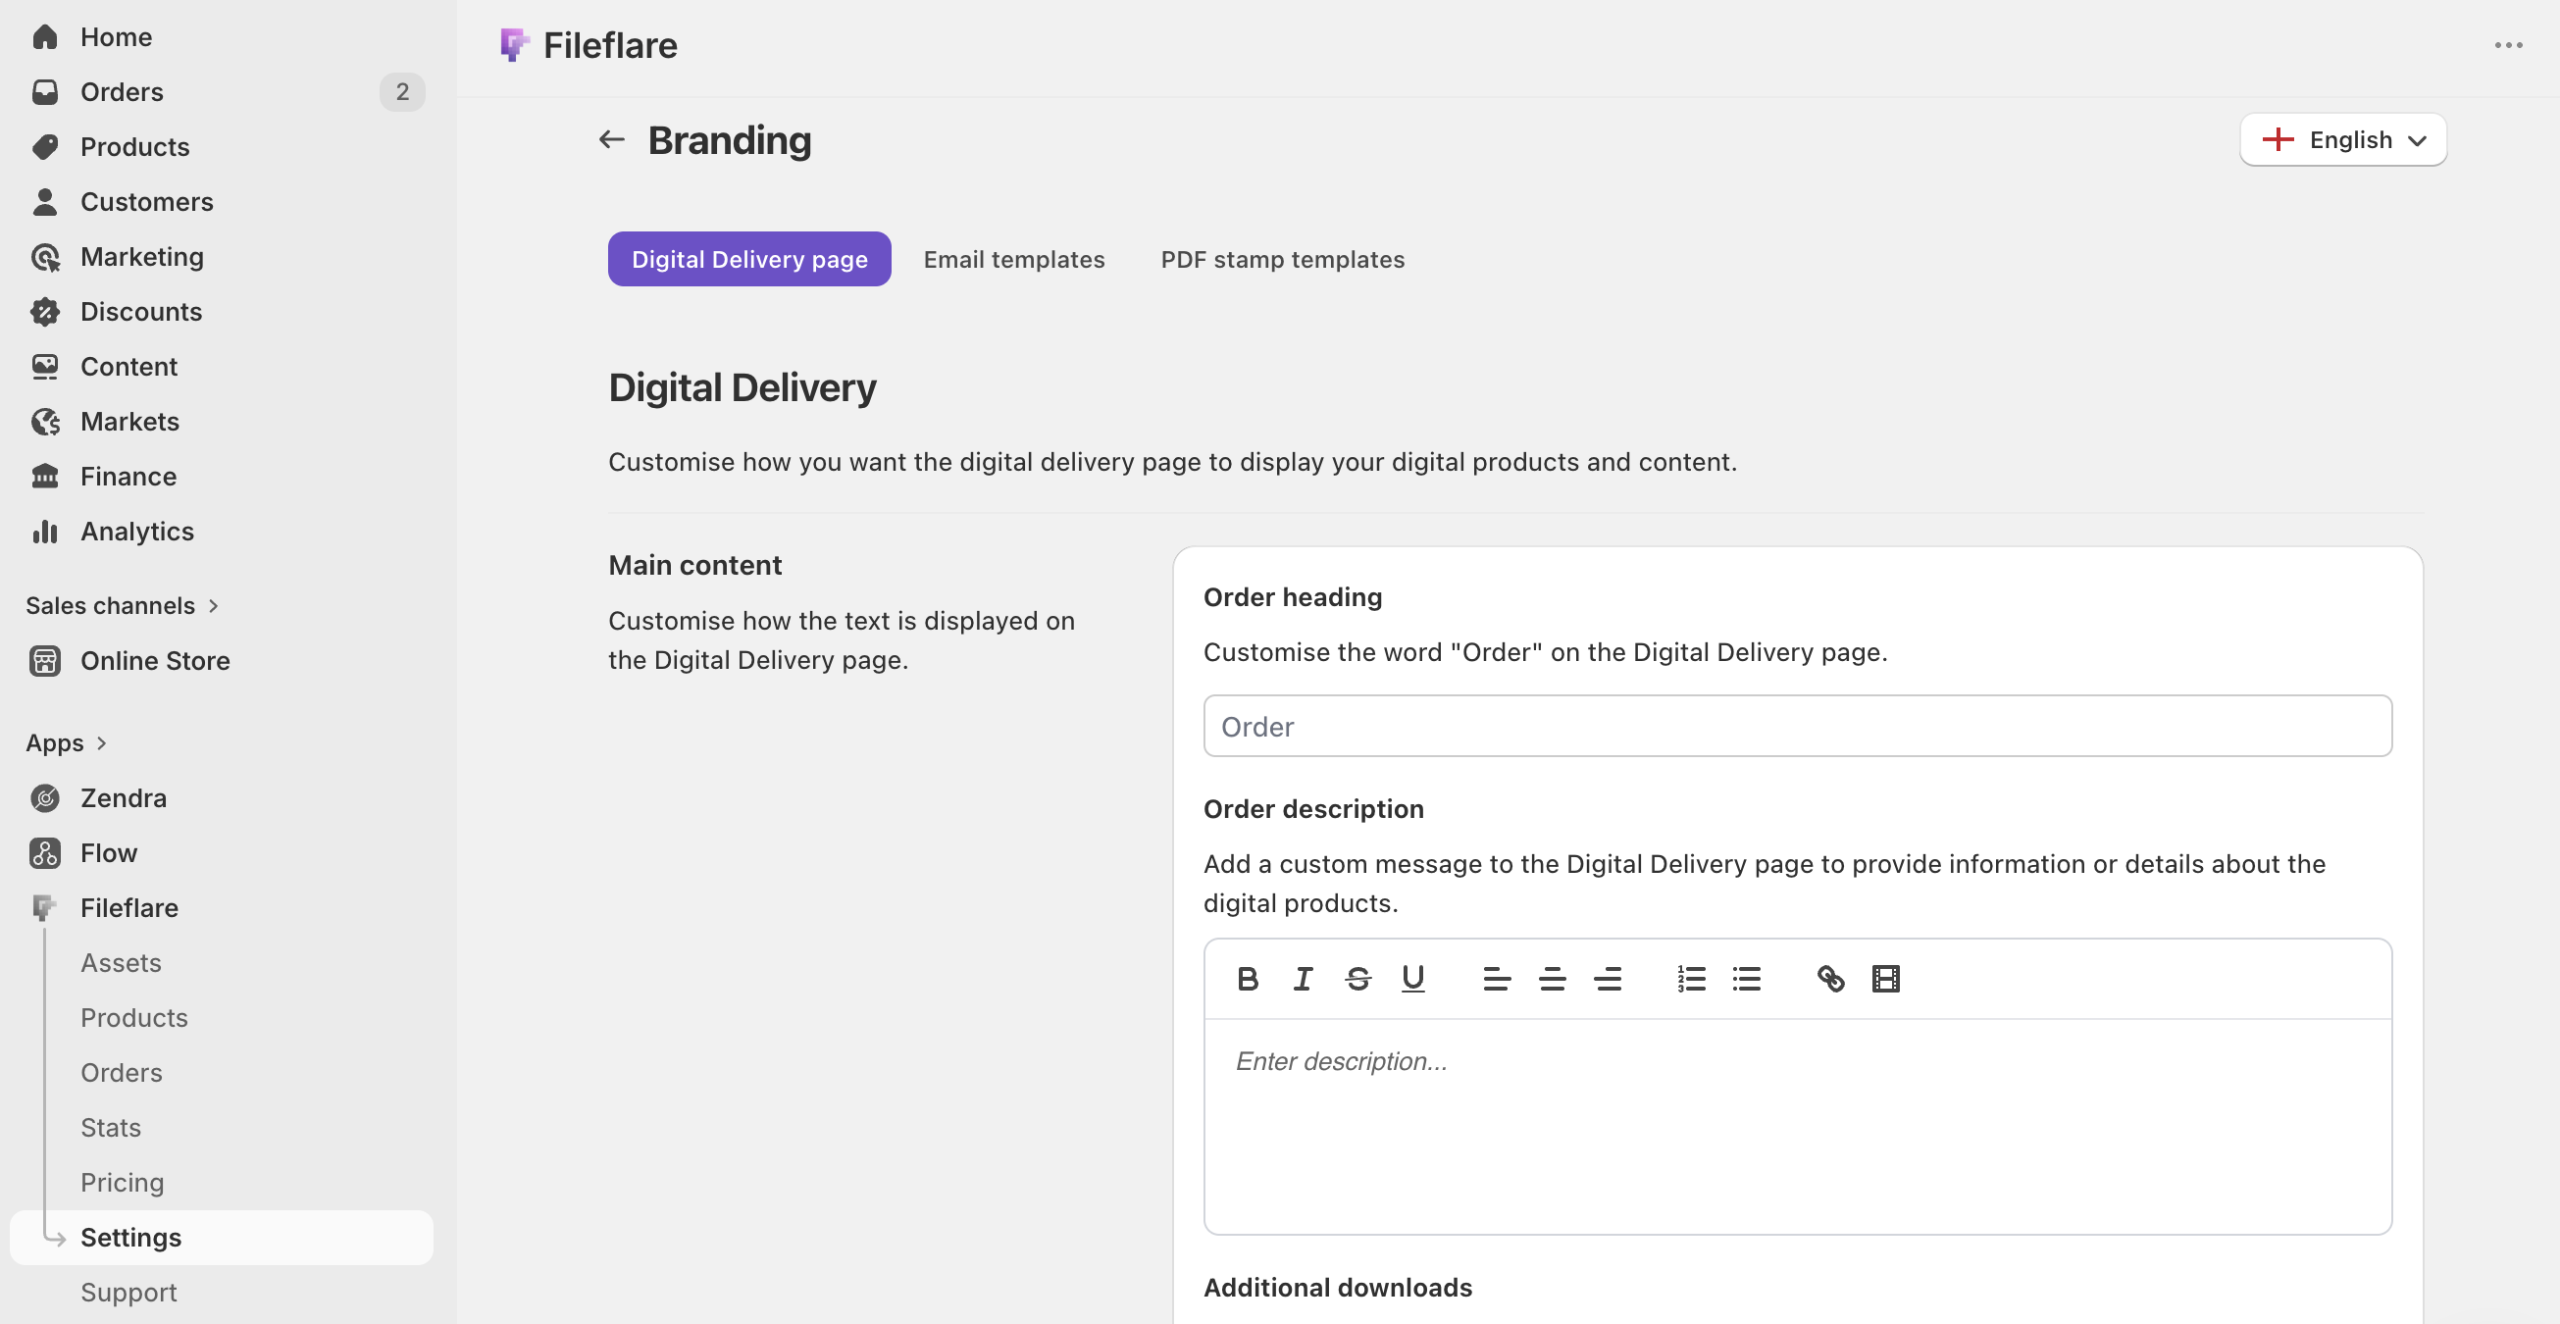This screenshot has height=1324, width=2560.
Task: Toggle bold formatting in description editor
Action: (1247, 979)
